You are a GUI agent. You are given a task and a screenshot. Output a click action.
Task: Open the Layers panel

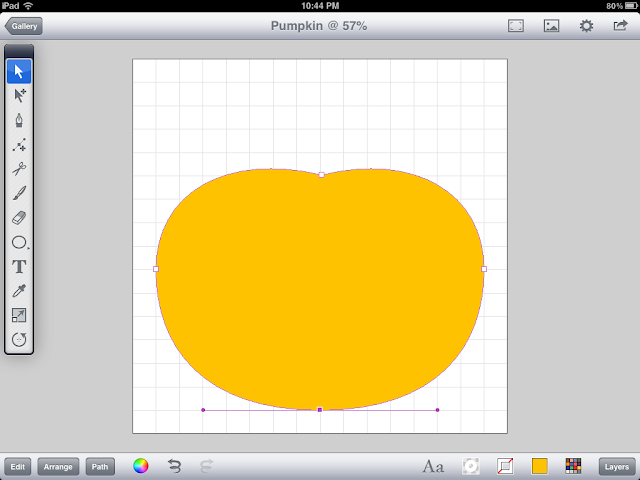tap(617, 467)
